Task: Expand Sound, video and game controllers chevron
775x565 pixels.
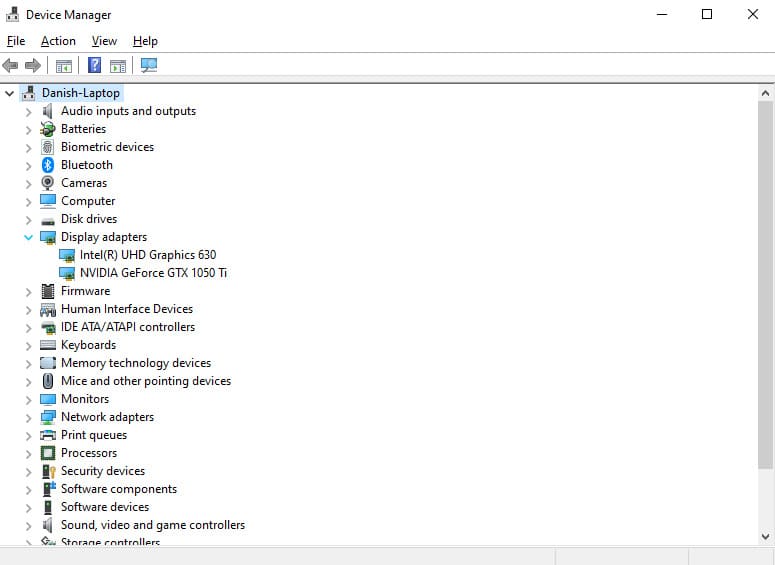Action: [x=29, y=525]
